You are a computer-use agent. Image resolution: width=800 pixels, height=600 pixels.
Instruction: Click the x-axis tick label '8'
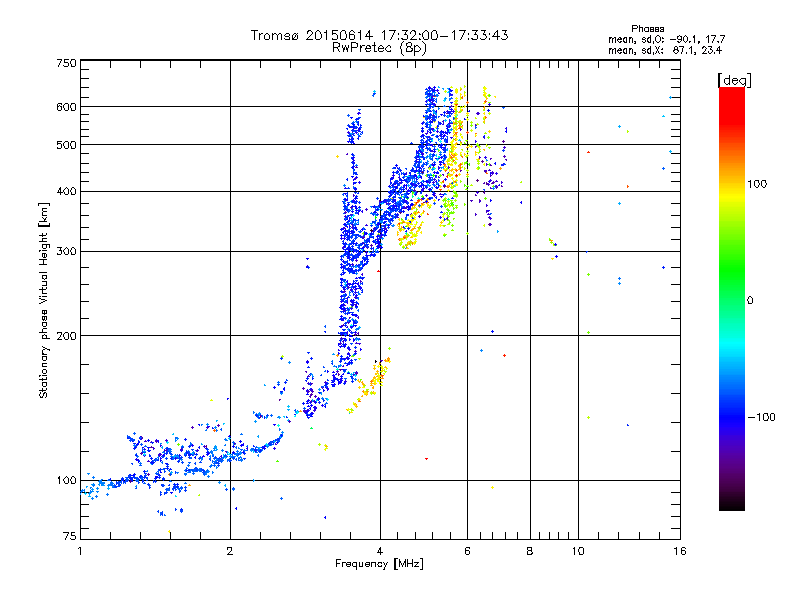coord(530,551)
